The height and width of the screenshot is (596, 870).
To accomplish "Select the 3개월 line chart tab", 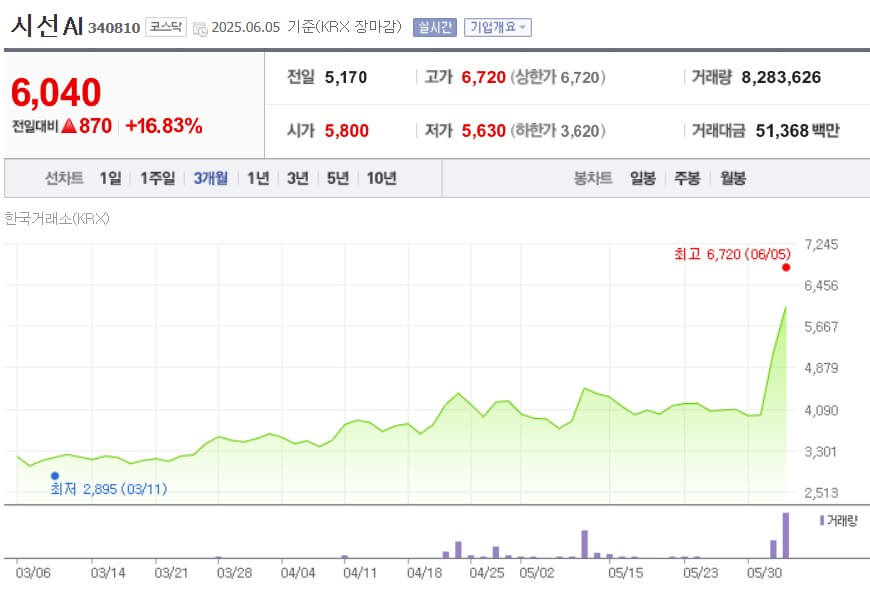I will [x=210, y=178].
